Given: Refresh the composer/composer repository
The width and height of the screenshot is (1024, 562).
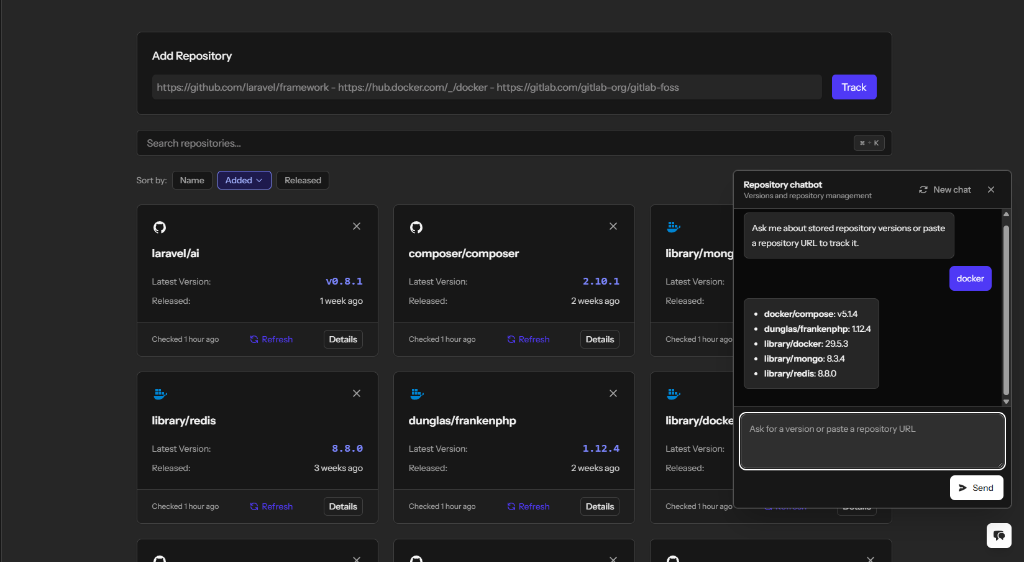Looking at the screenshot, I should pos(528,339).
